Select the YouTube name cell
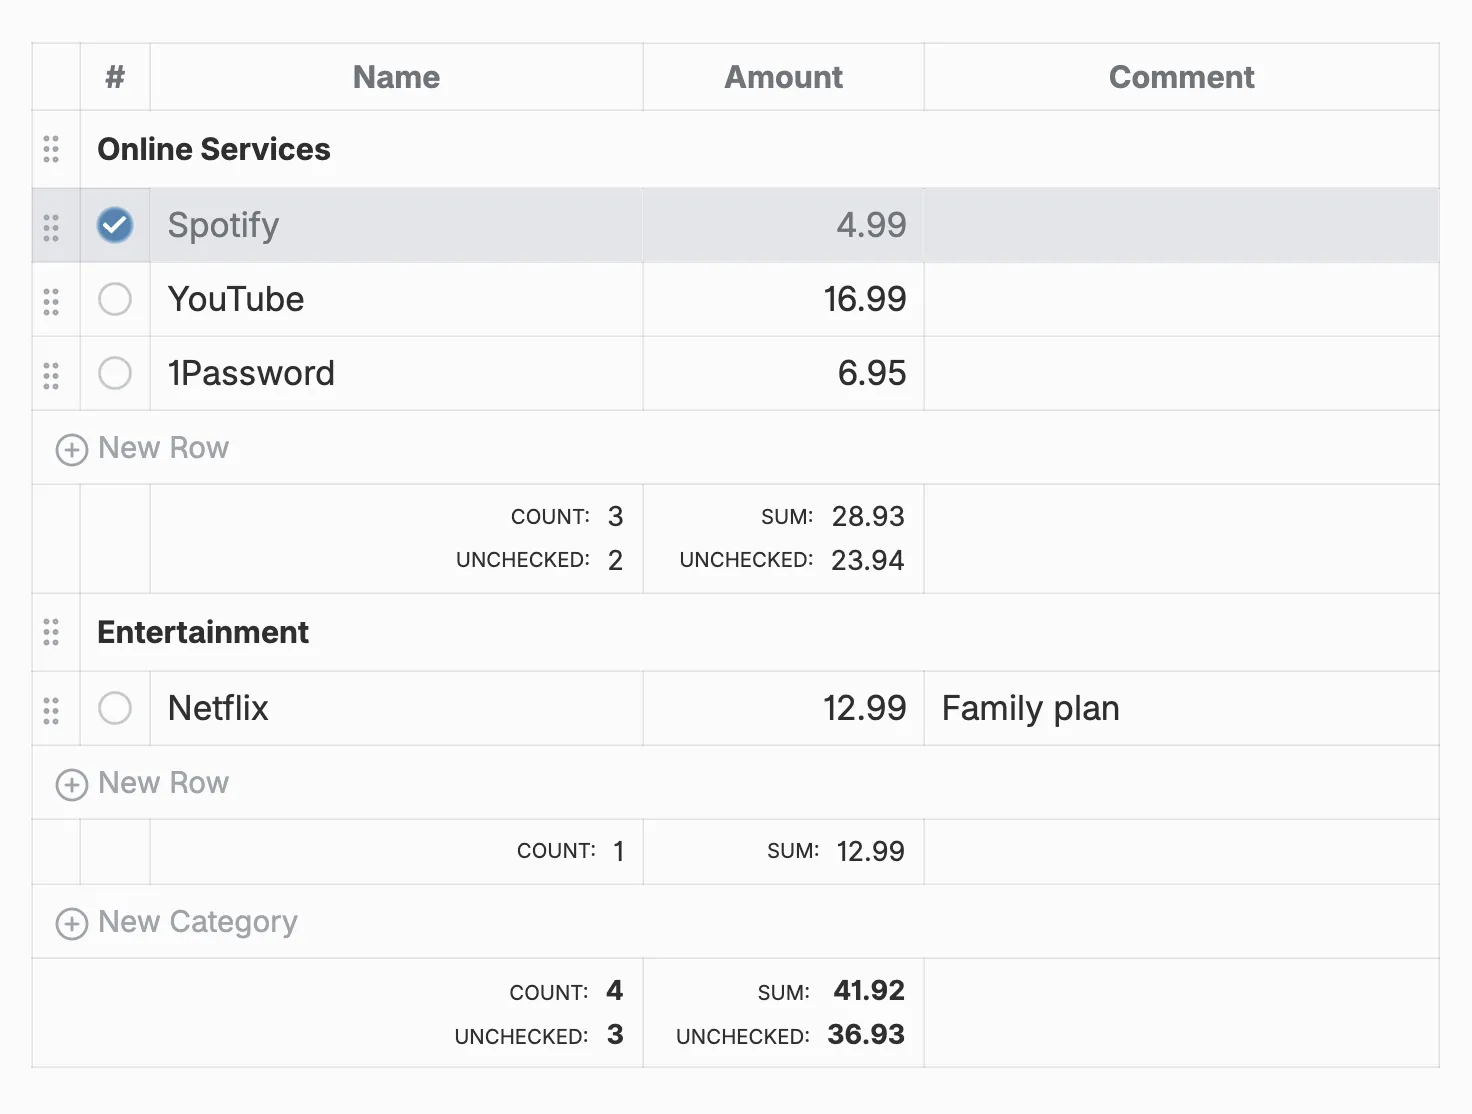Viewport: 1472px width, 1114px height. click(x=396, y=299)
